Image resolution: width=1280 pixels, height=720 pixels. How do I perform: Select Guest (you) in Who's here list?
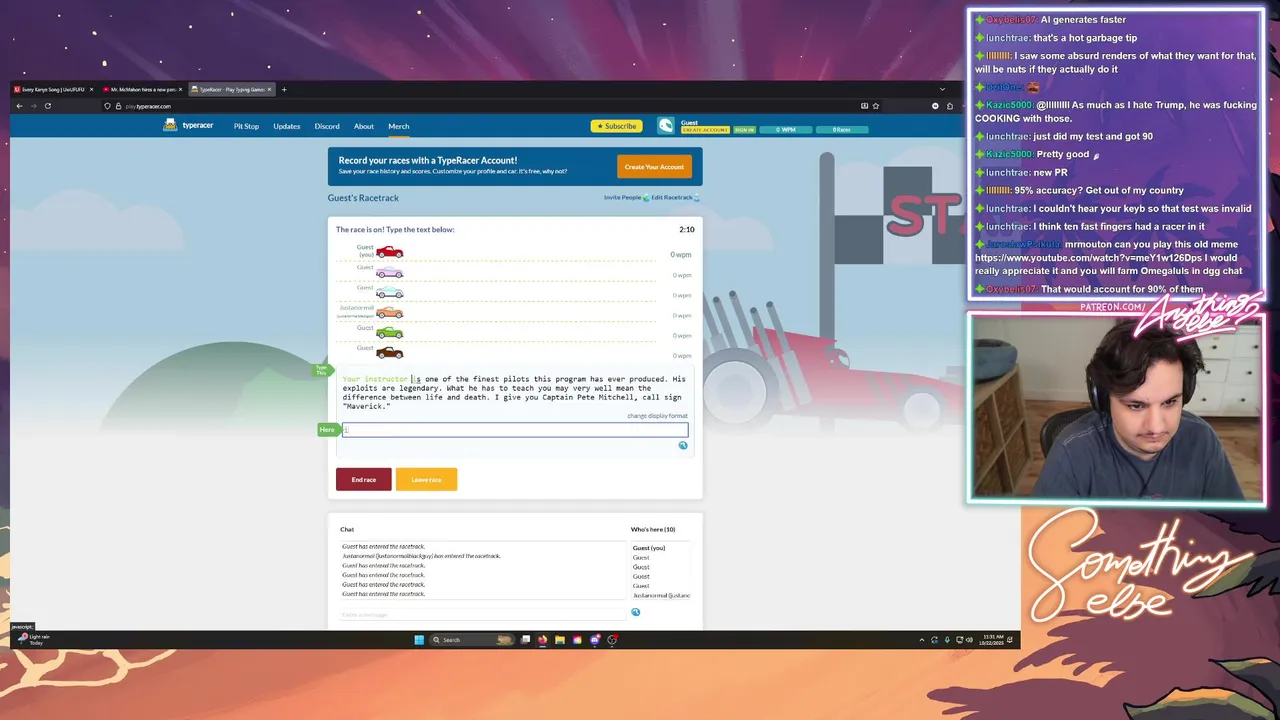649,548
